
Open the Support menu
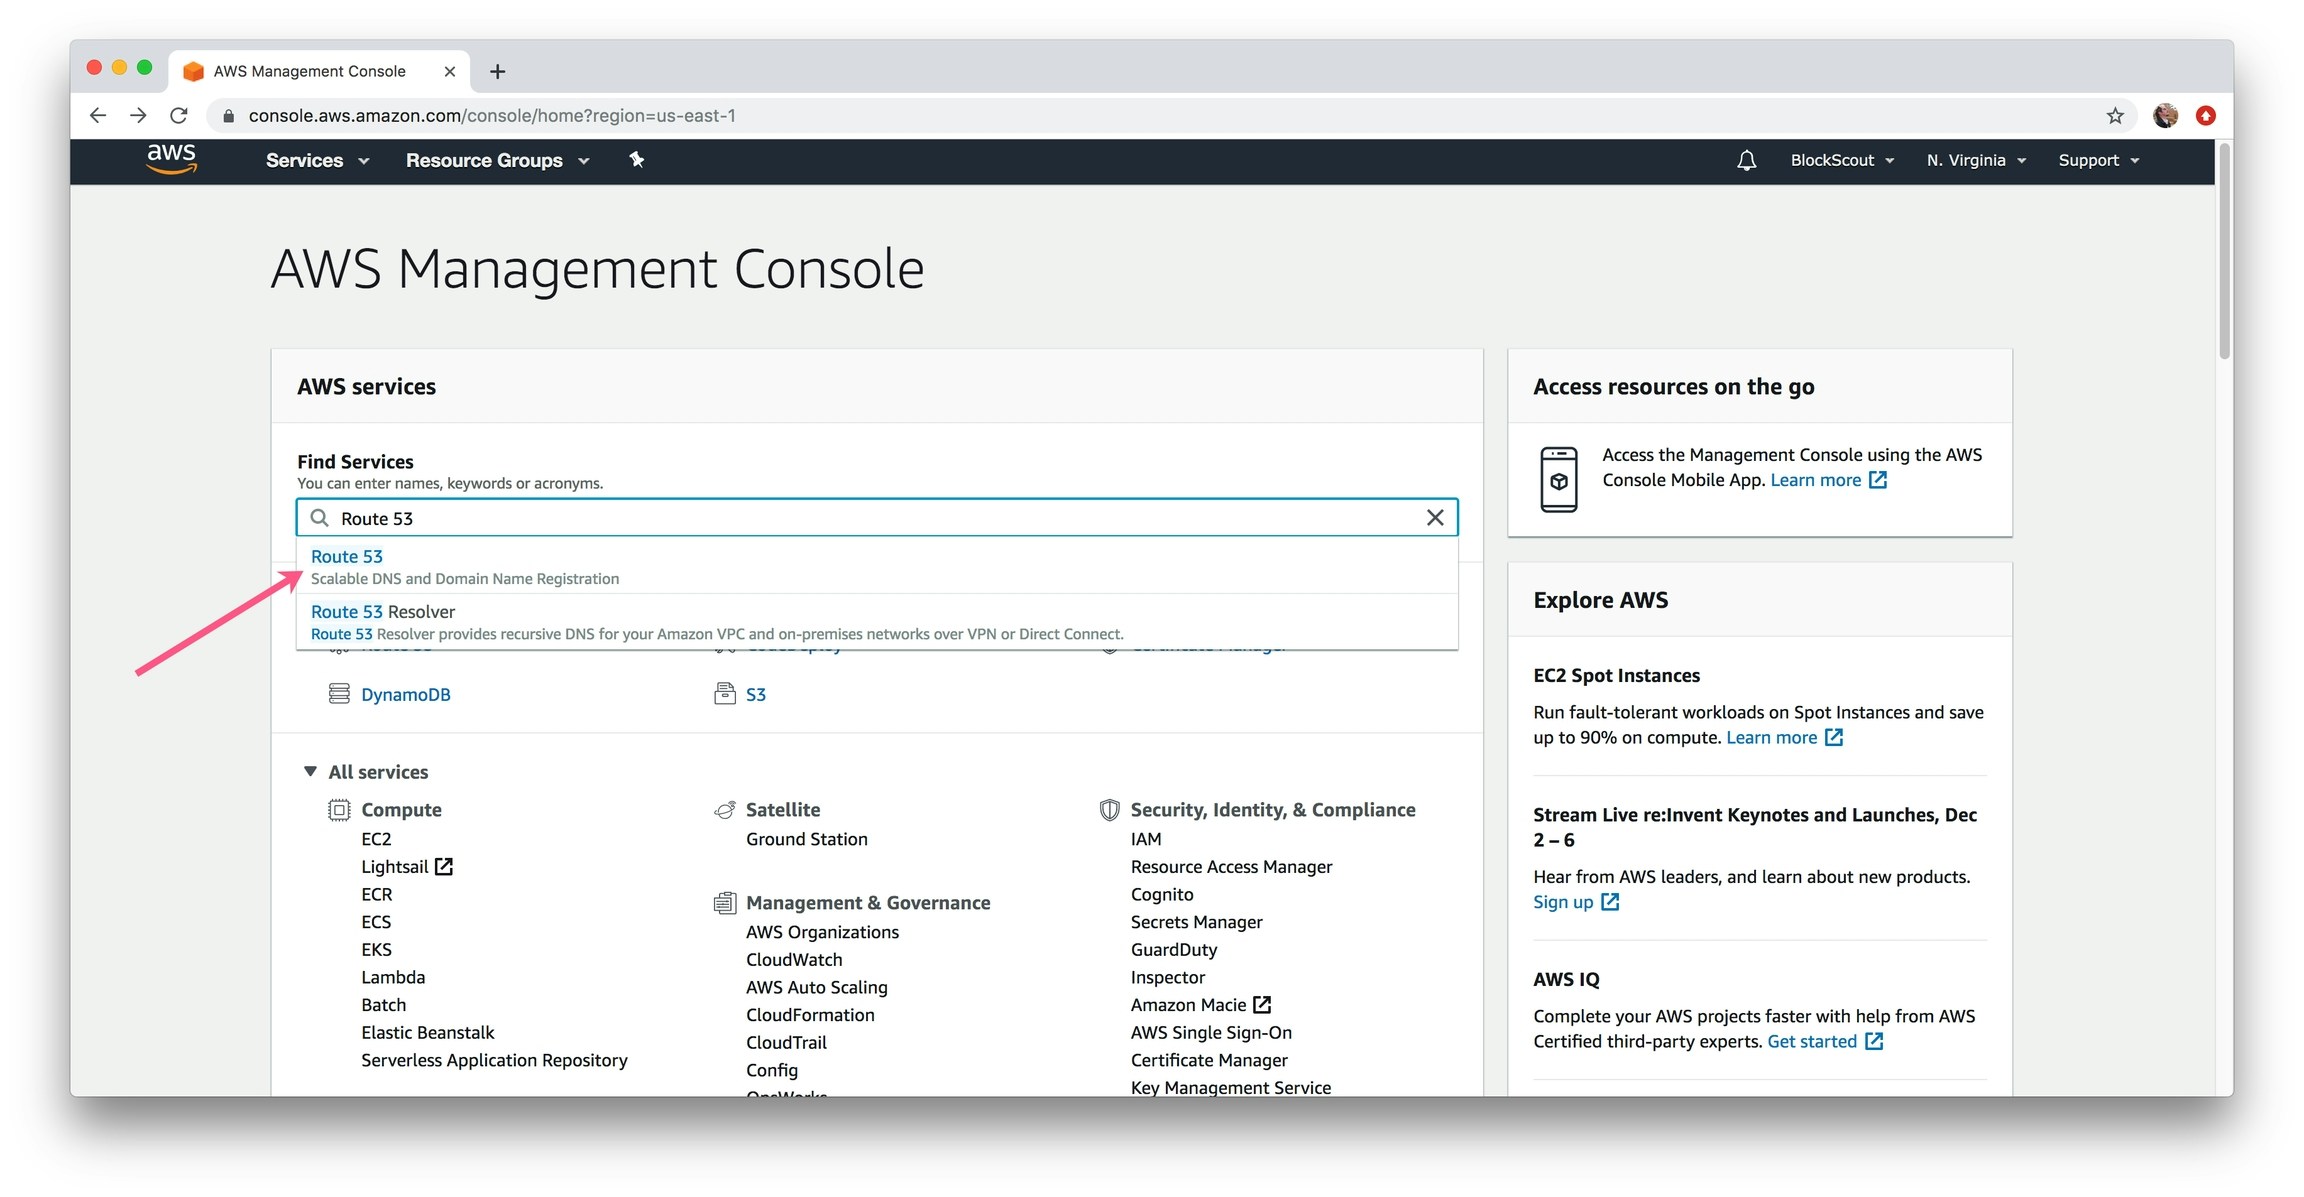pos(2098,160)
